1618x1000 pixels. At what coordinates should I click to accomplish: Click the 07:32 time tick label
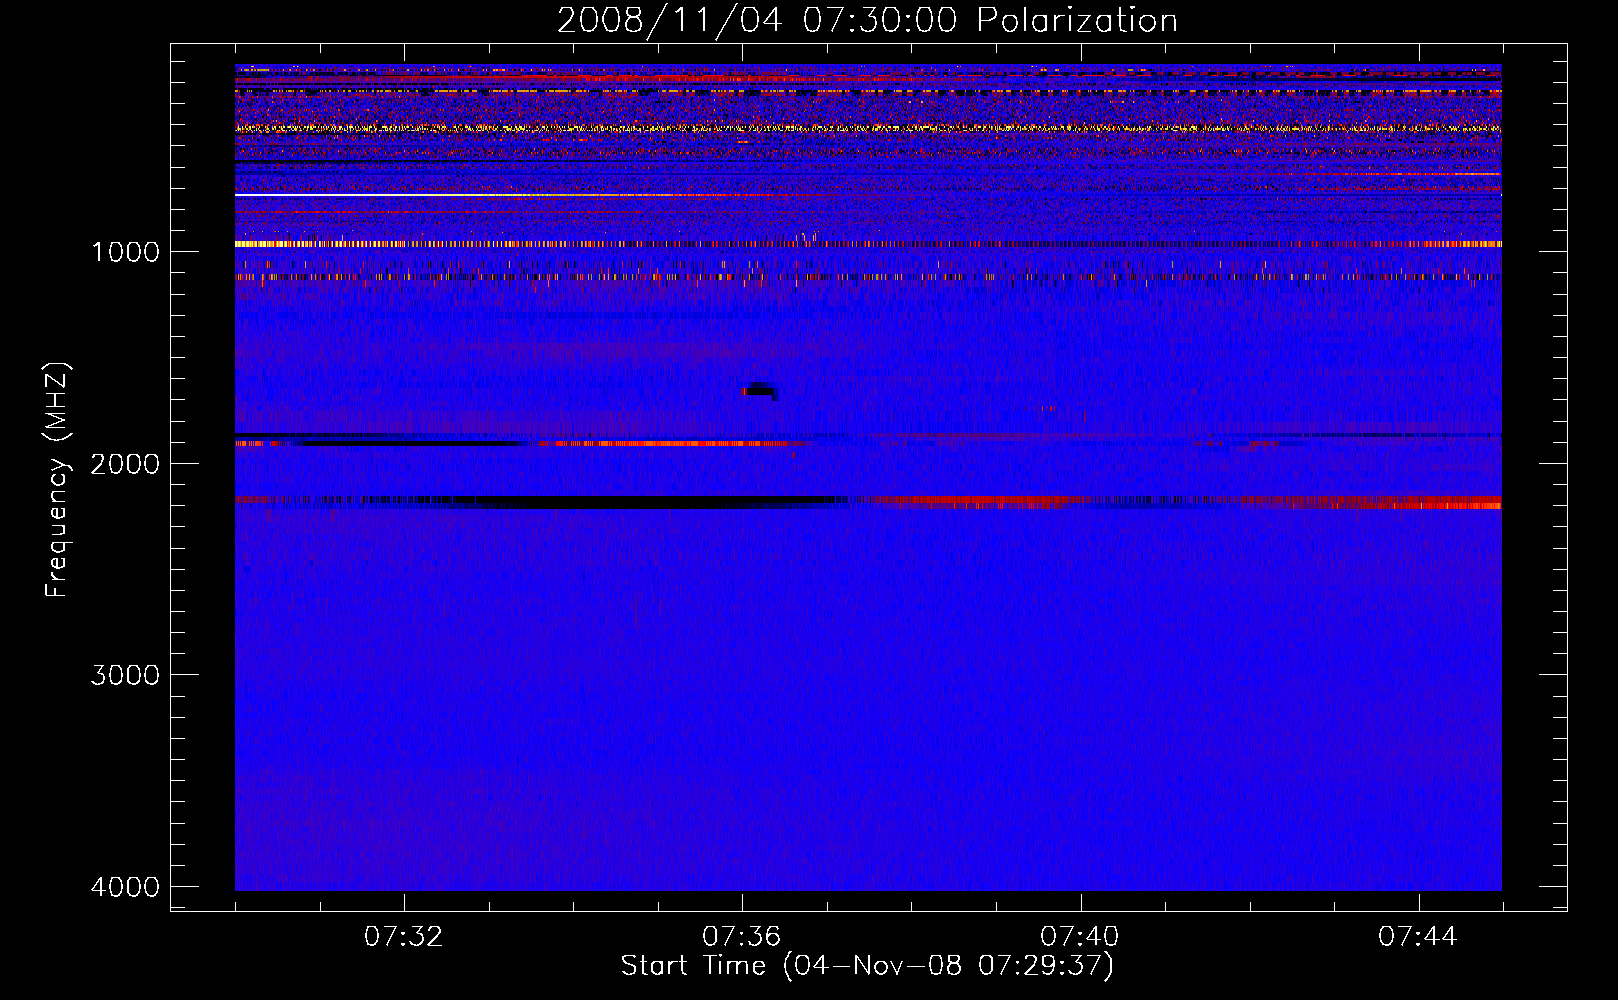tap(404, 936)
